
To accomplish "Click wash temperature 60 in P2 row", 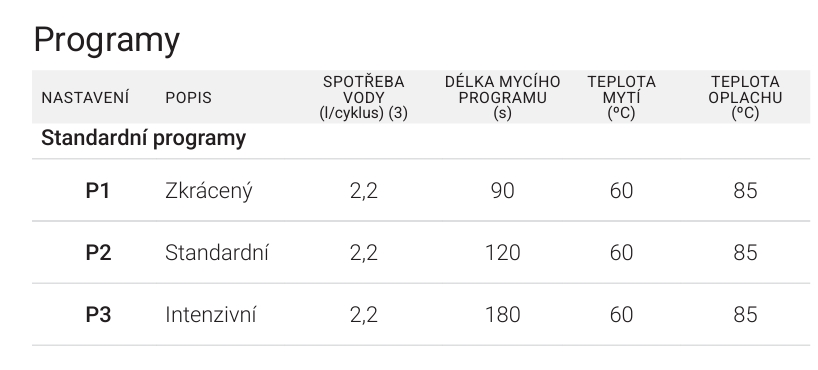I will [x=621, y=253].
